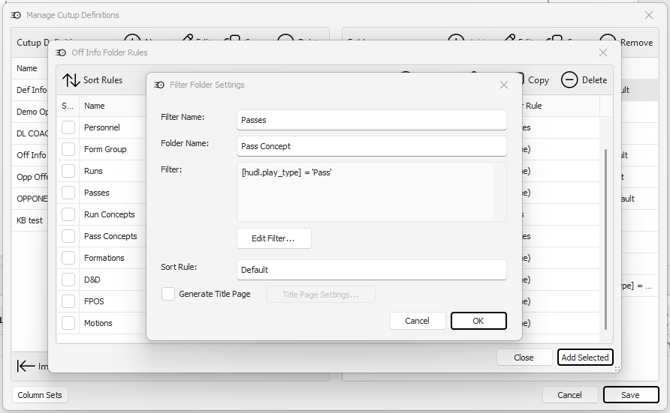Confirm Filter Folder Settings with OK

479,321
